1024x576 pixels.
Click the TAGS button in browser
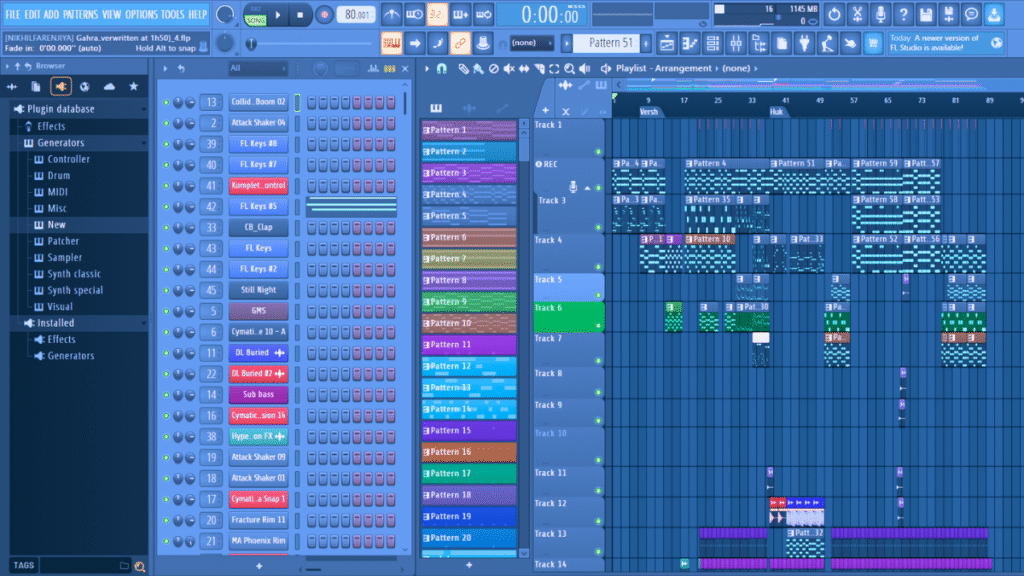coord(24,566)
